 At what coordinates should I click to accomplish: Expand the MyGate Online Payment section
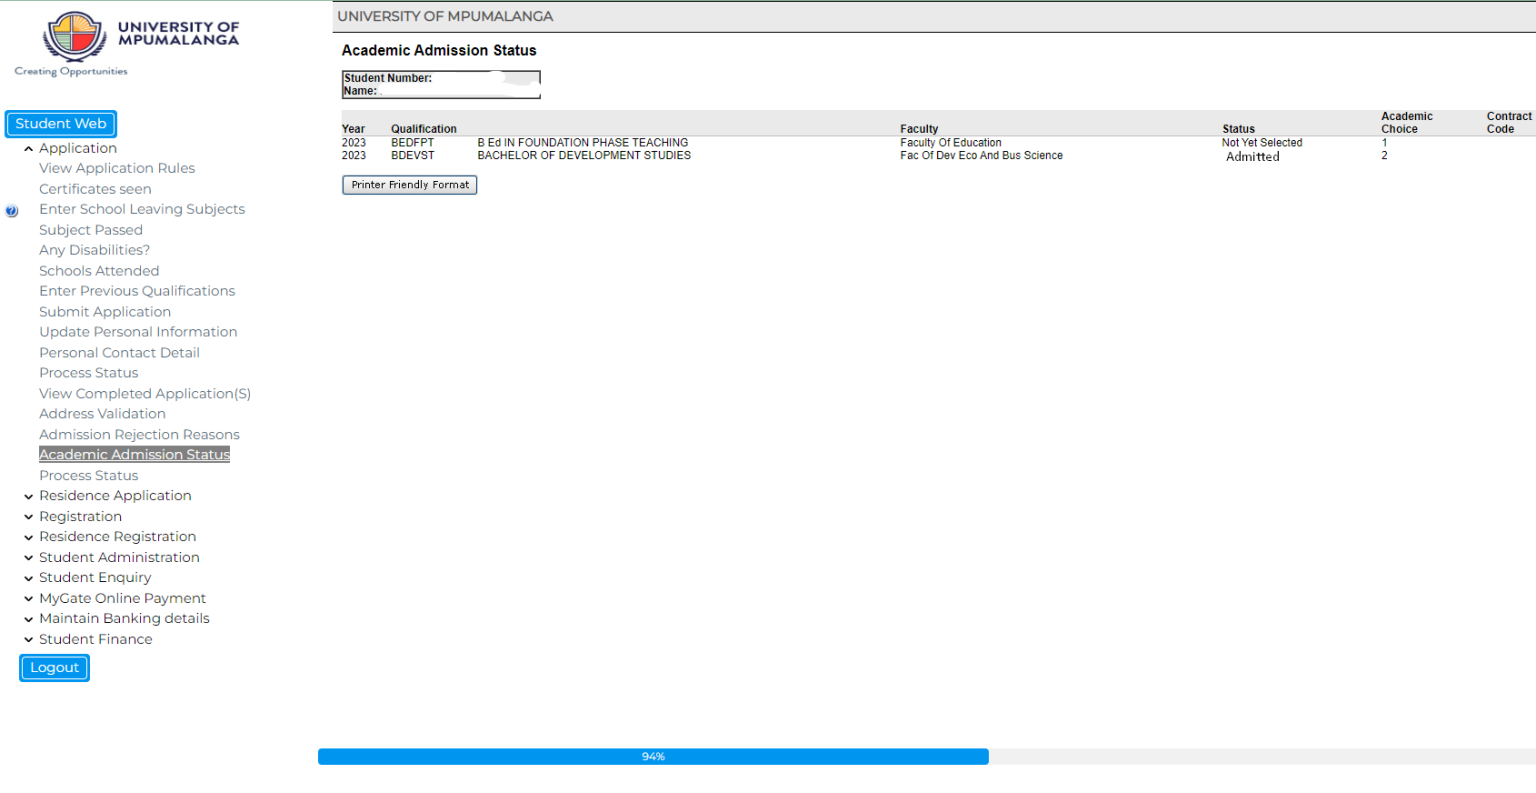[29, 599]
